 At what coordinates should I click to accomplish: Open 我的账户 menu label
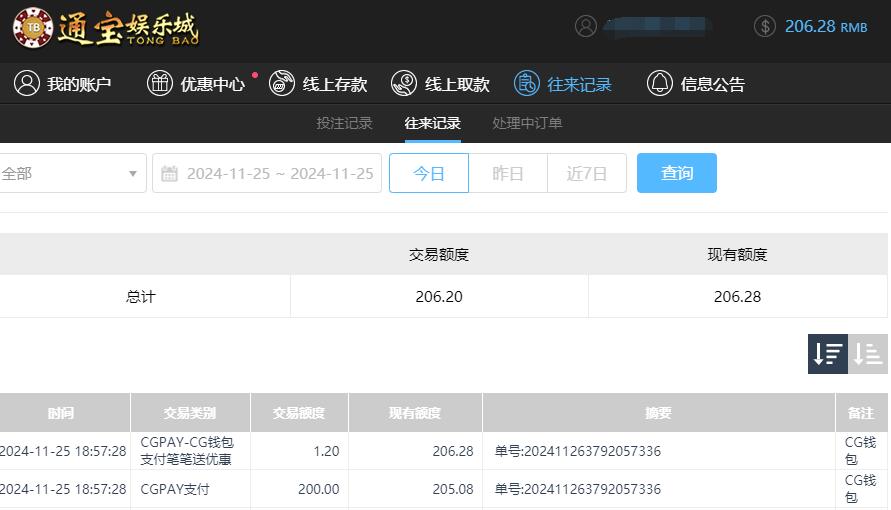click(x=78, y=84)
